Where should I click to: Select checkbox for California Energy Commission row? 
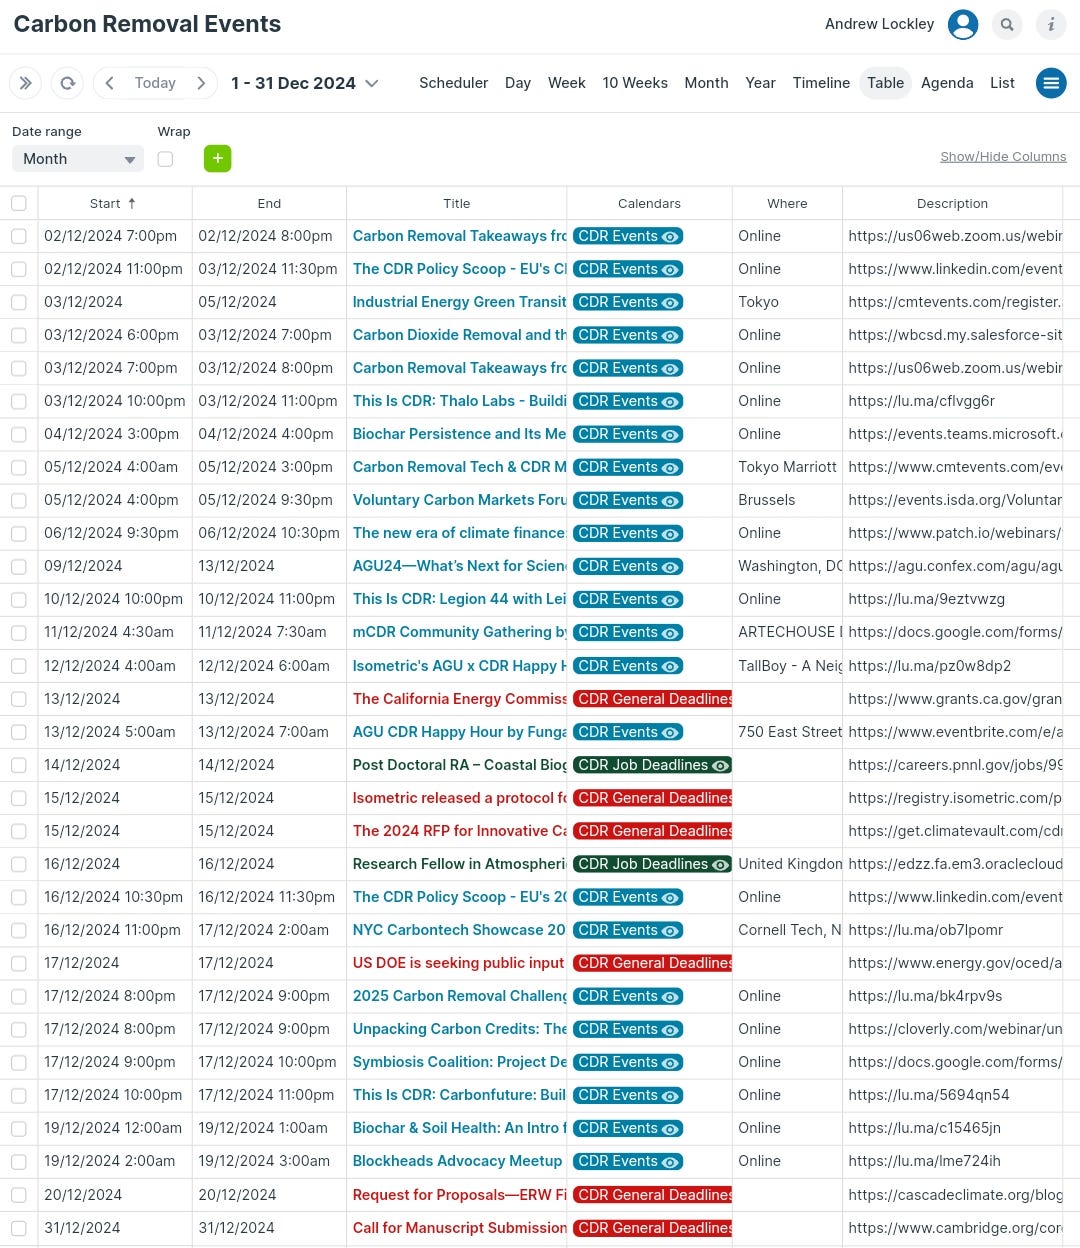click(x=19, y=699)
